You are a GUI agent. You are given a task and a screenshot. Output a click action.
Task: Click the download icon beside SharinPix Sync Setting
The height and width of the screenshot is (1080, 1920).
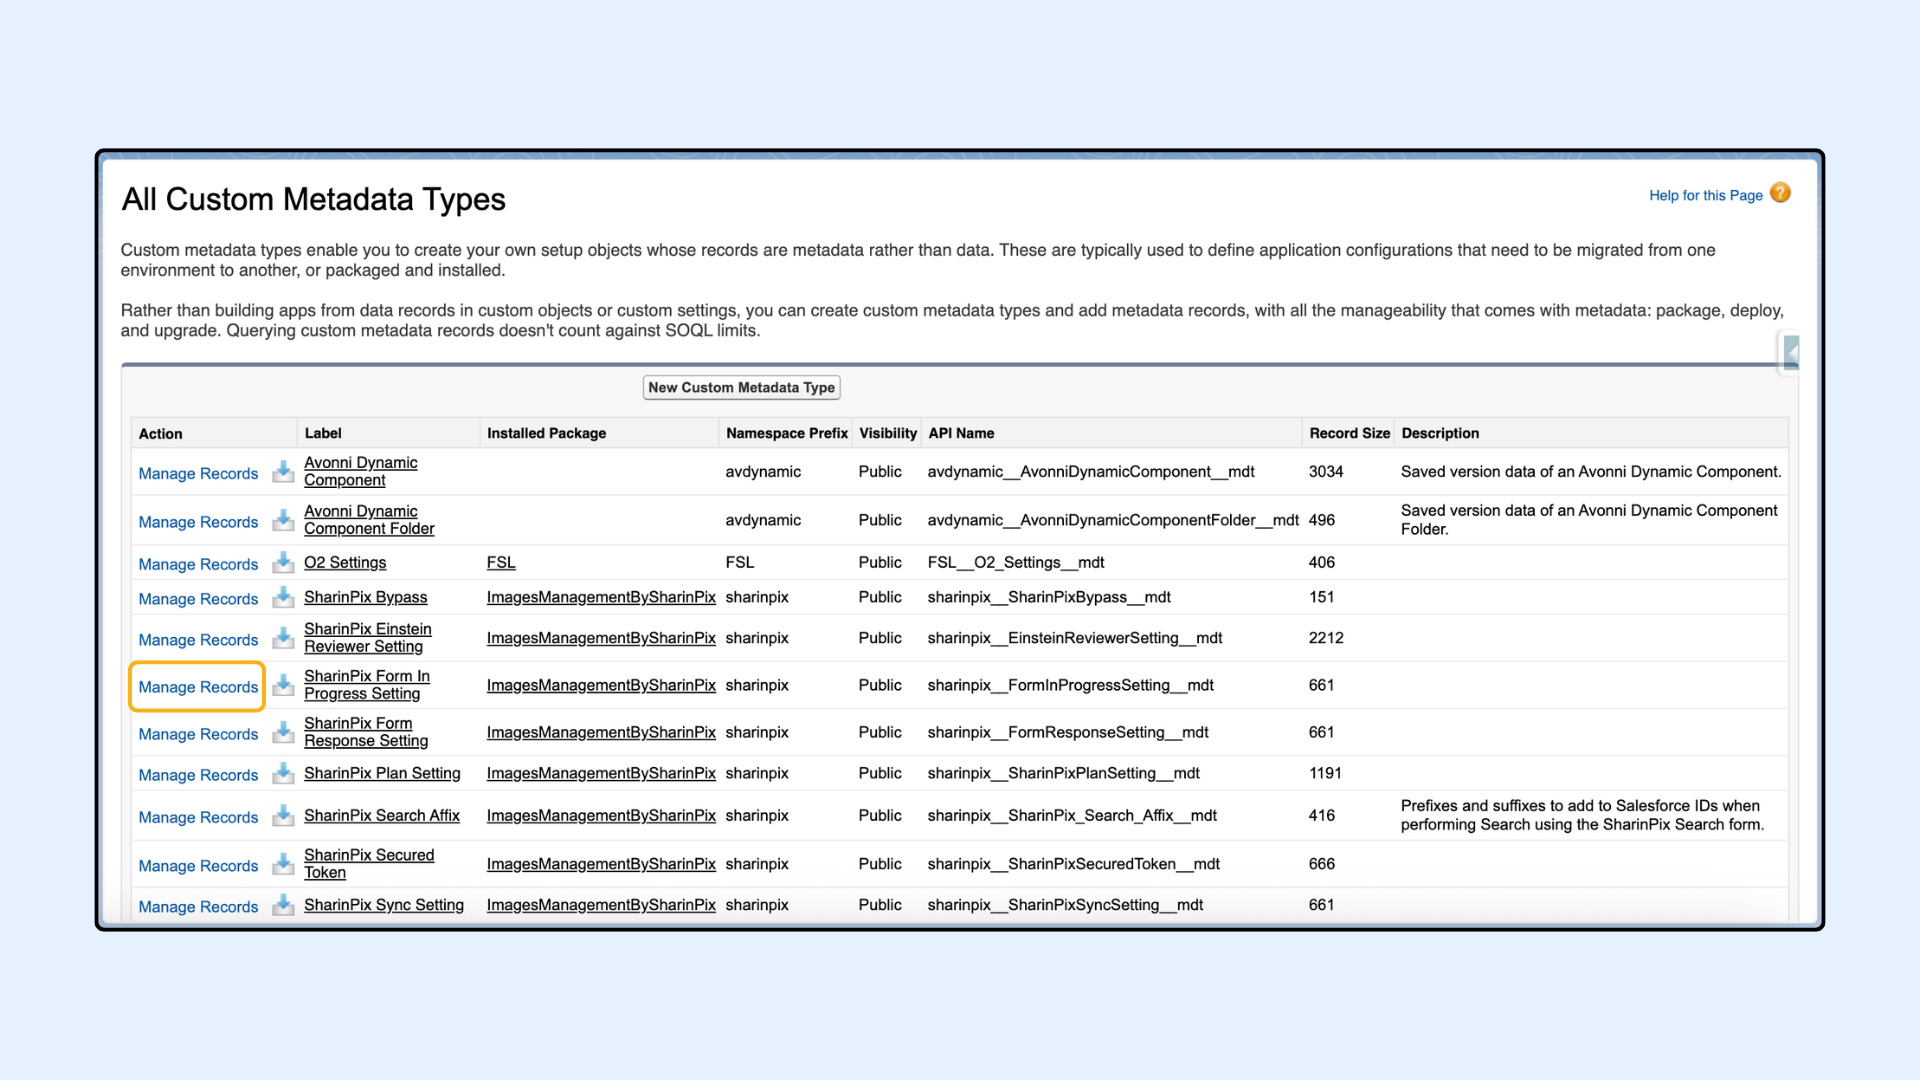pos(283,905)
